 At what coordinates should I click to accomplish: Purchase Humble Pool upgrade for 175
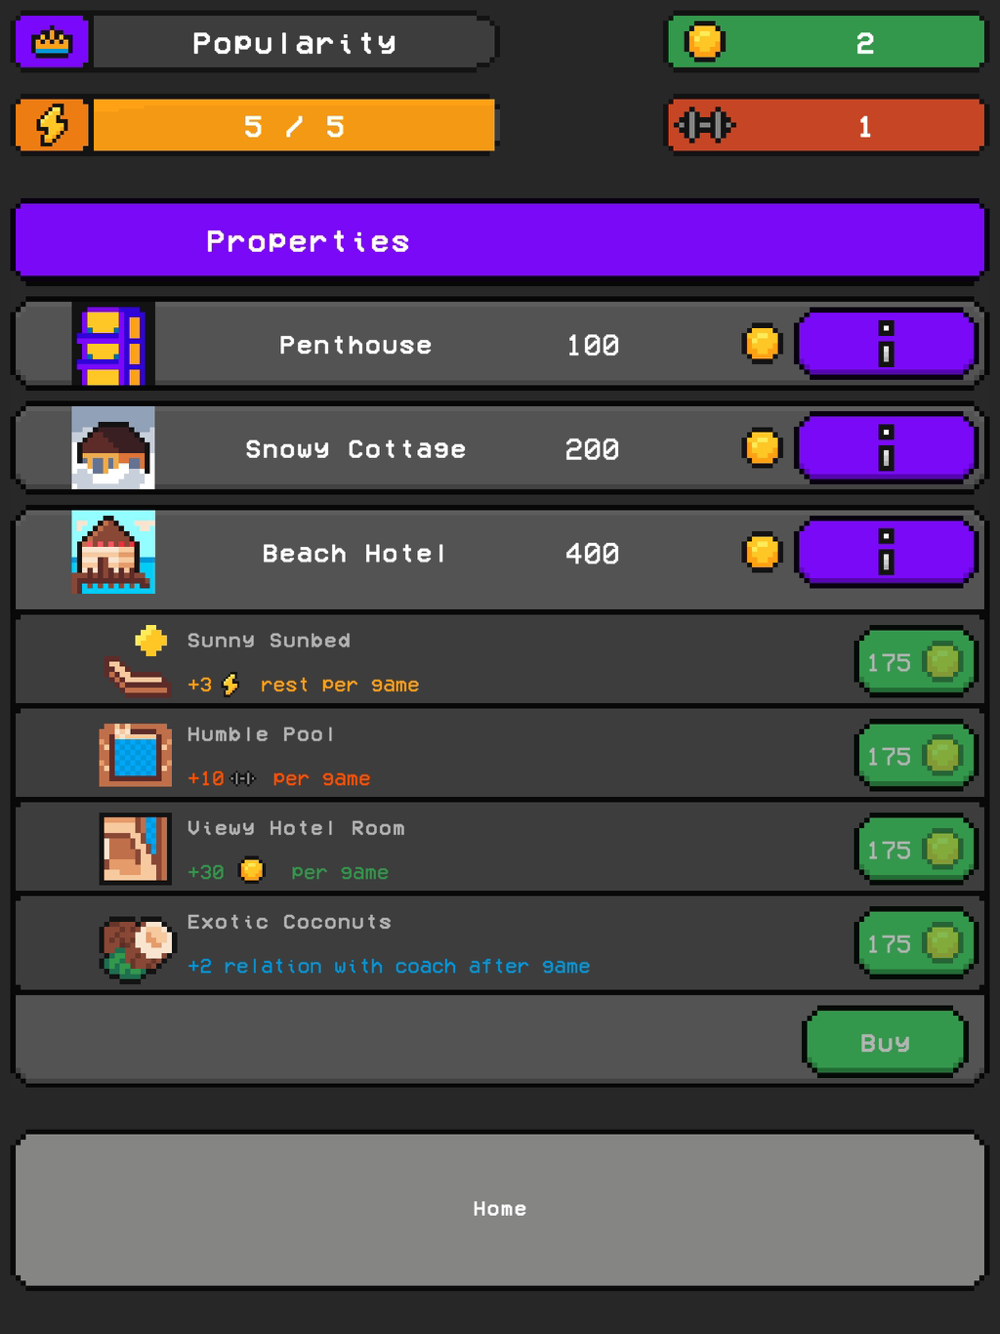point(915,756)
